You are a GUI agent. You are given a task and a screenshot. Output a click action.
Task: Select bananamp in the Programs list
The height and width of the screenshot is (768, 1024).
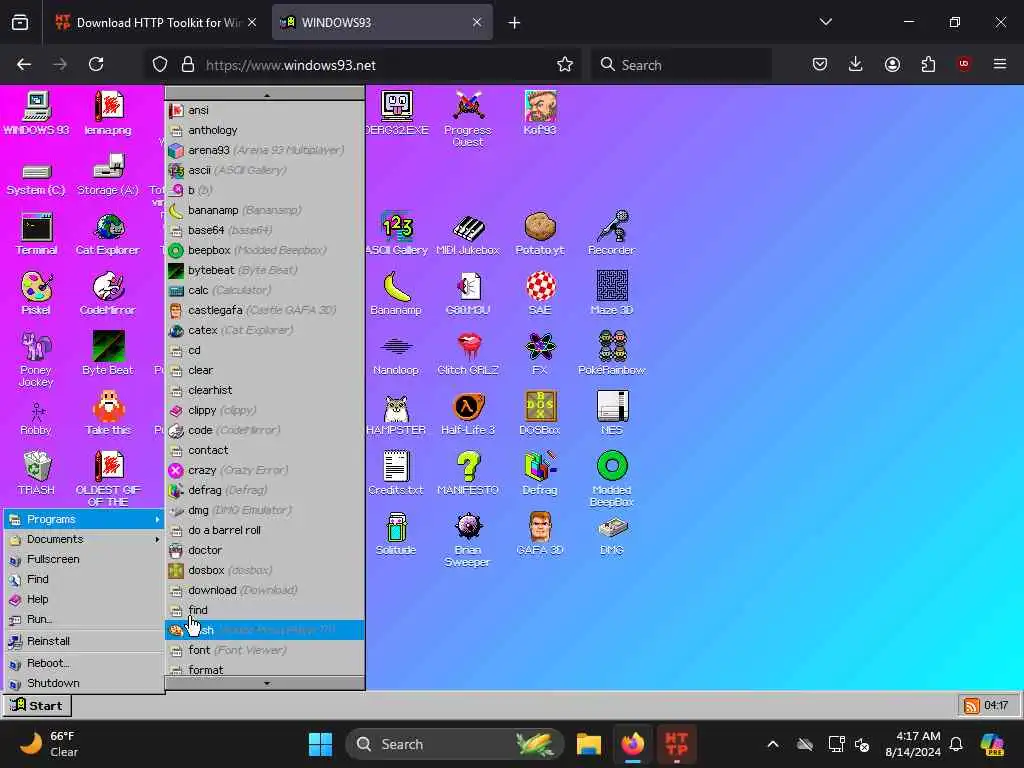pos(265,210)
